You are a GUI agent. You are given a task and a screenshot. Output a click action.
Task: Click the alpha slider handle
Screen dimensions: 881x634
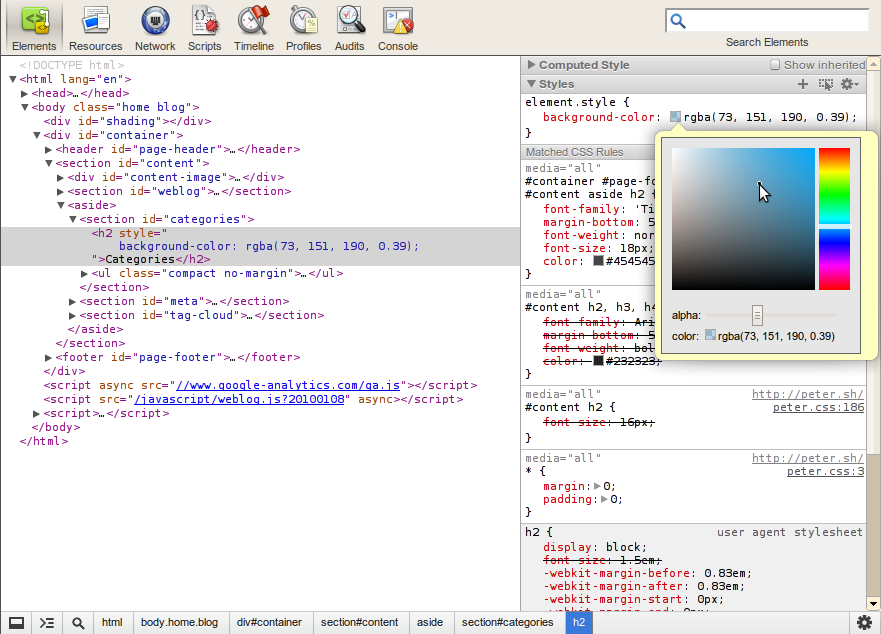pos(757,315)
